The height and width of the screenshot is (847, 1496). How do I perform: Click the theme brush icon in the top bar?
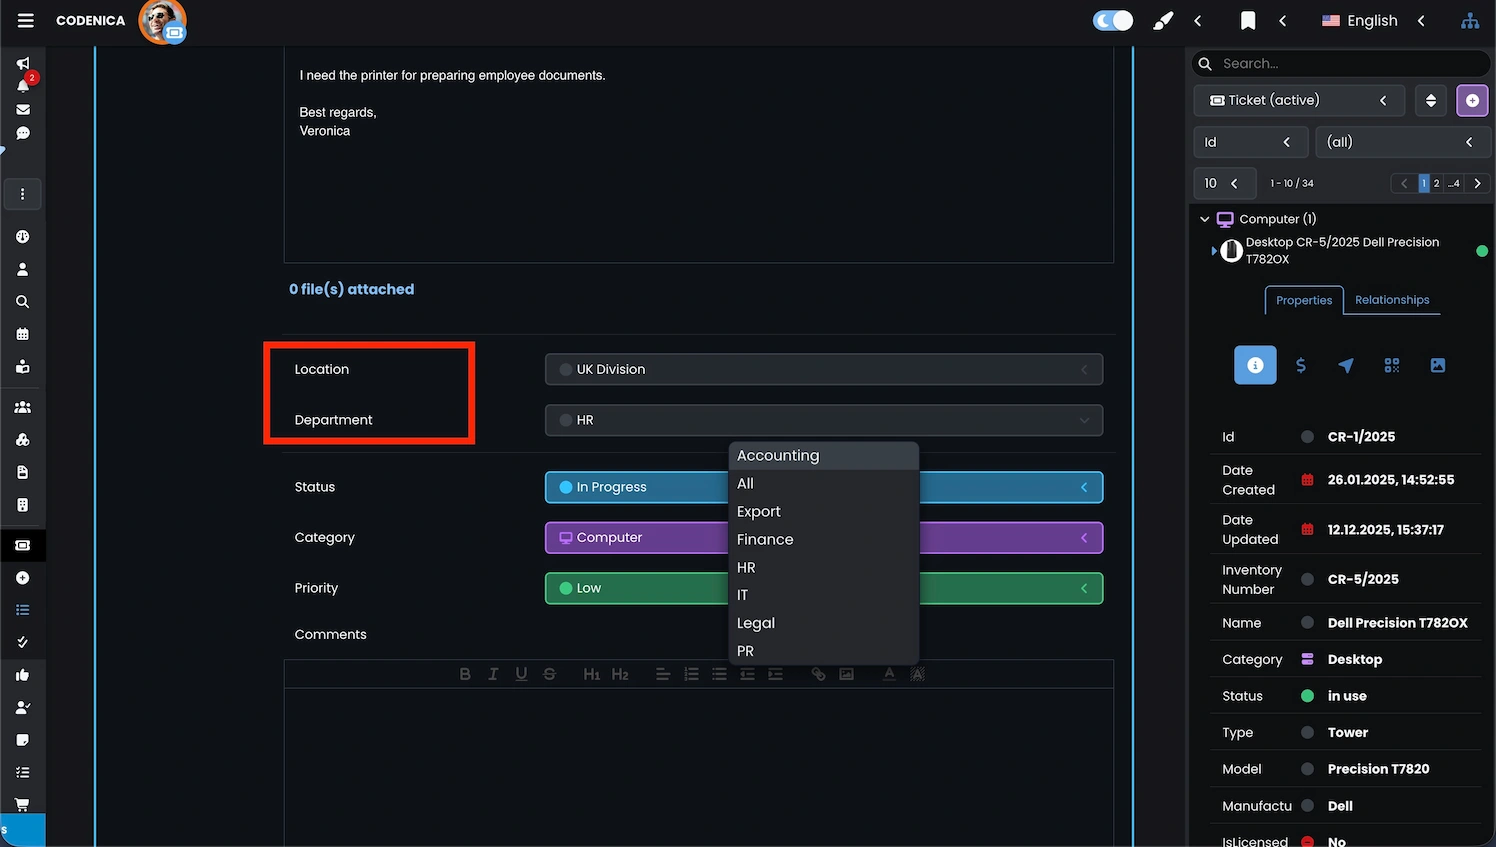tap(1162, 20)
